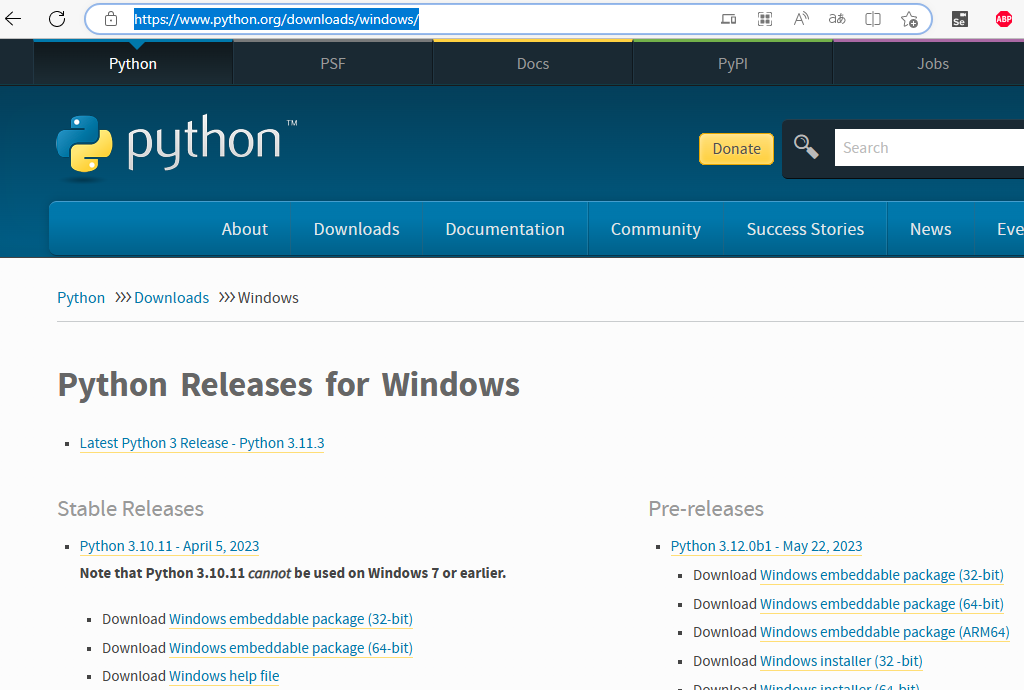Open Latest Python 3 Release - Python 3.11.3
The image size is (1024, 690).
[202, 443]
